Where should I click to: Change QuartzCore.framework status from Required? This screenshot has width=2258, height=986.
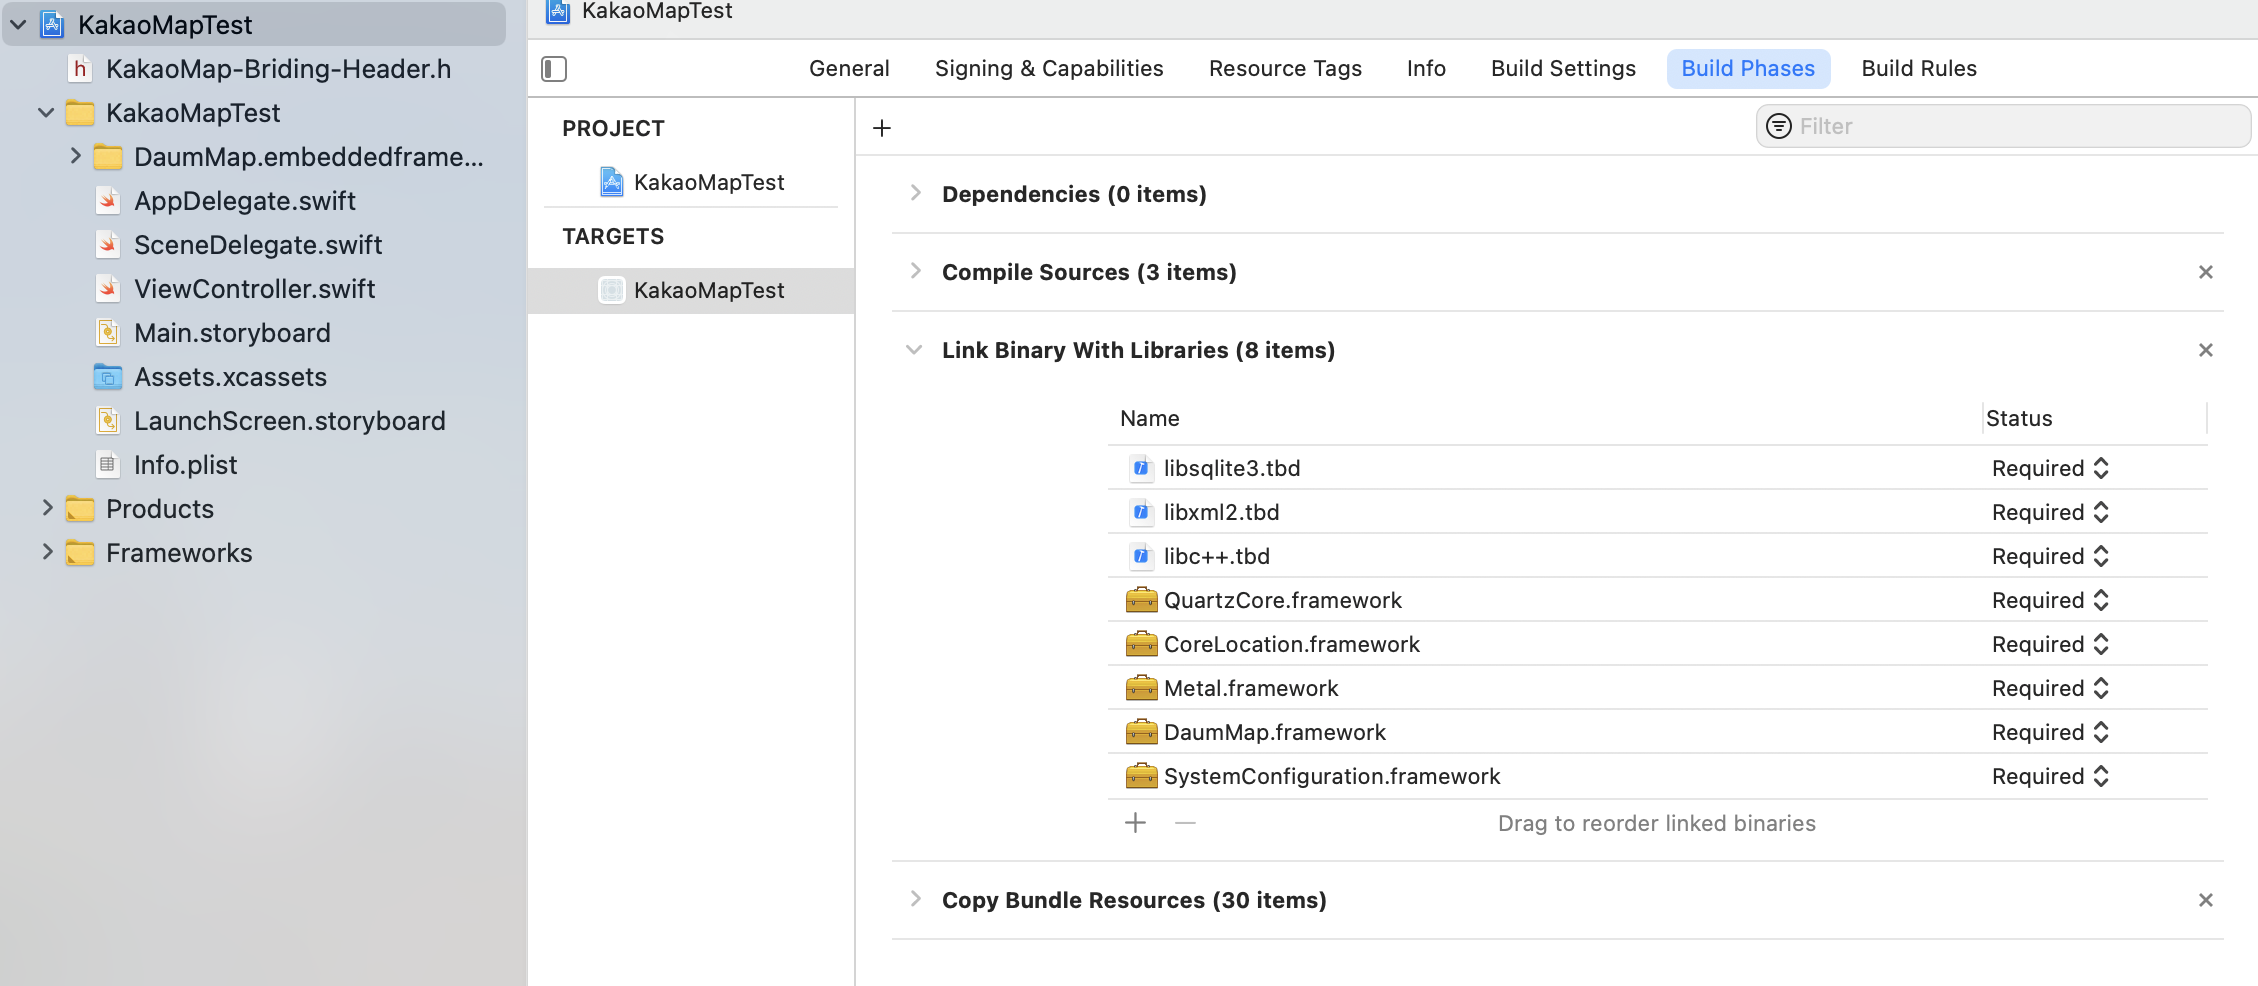coord(2050,600)
